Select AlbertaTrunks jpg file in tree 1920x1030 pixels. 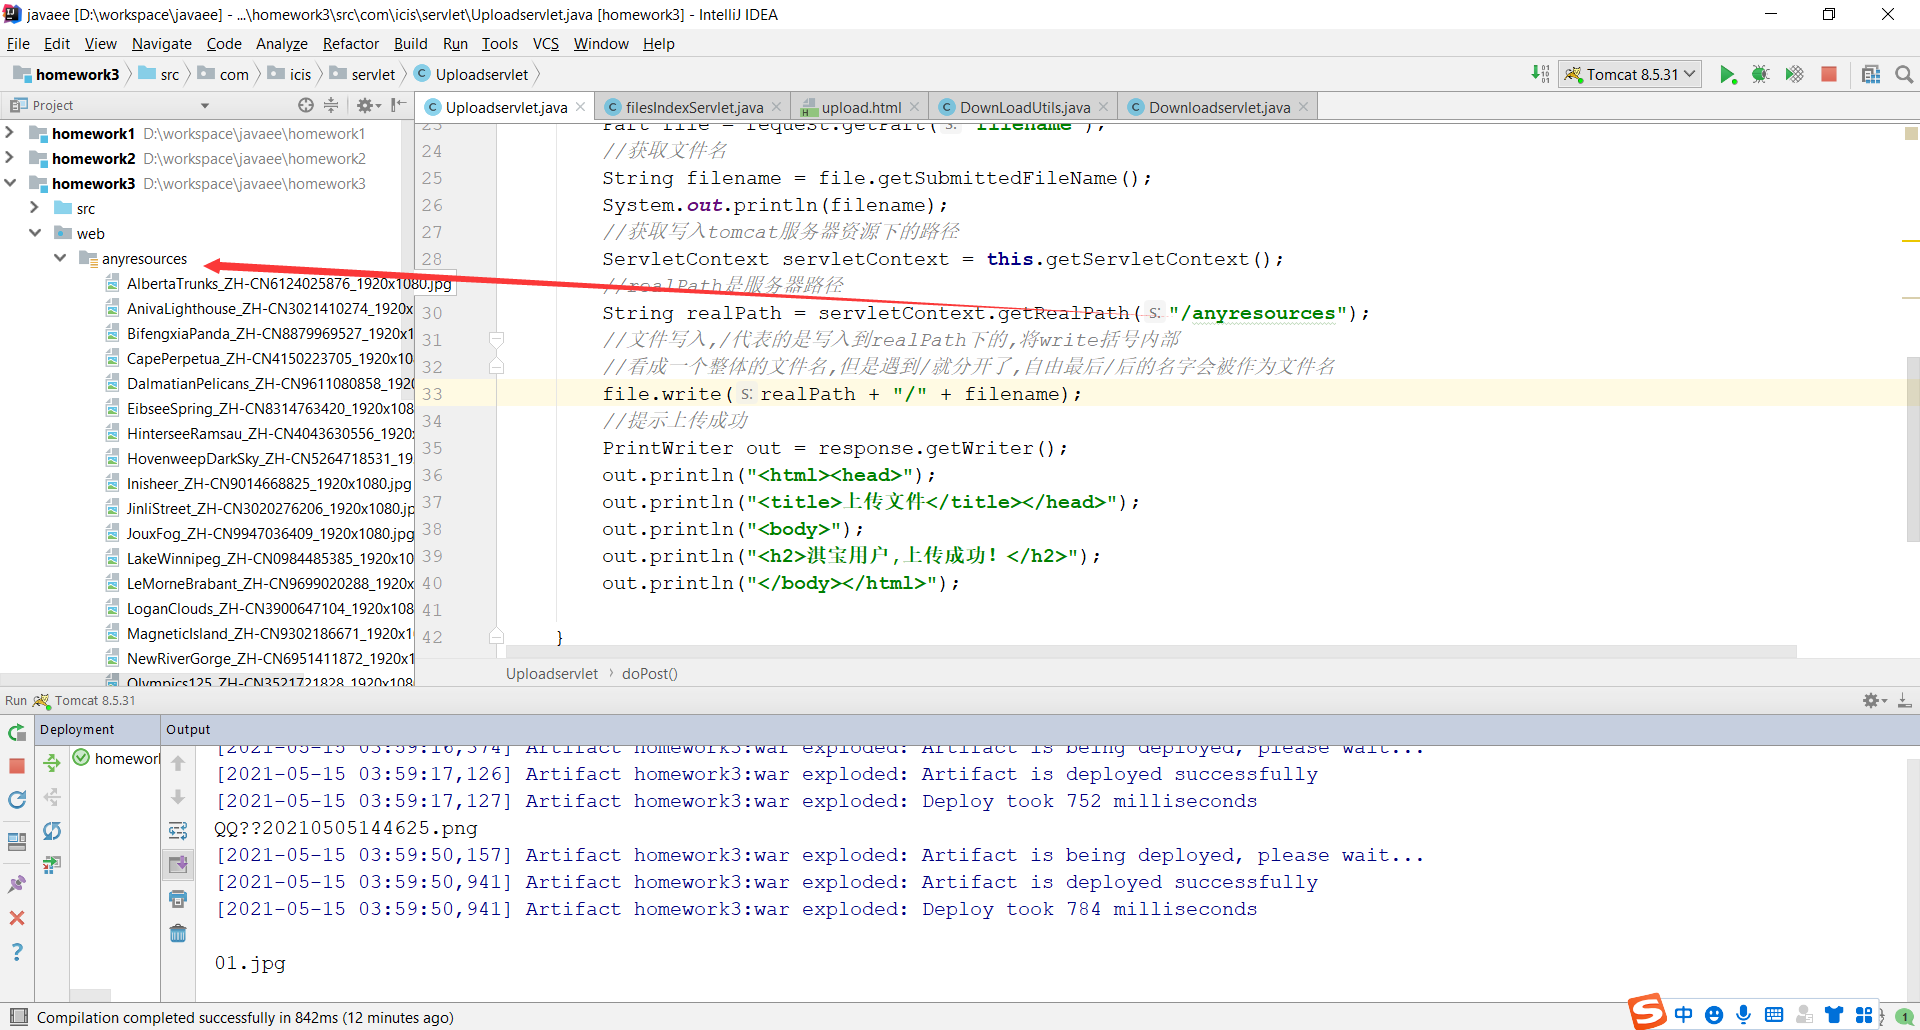point(289,284)
